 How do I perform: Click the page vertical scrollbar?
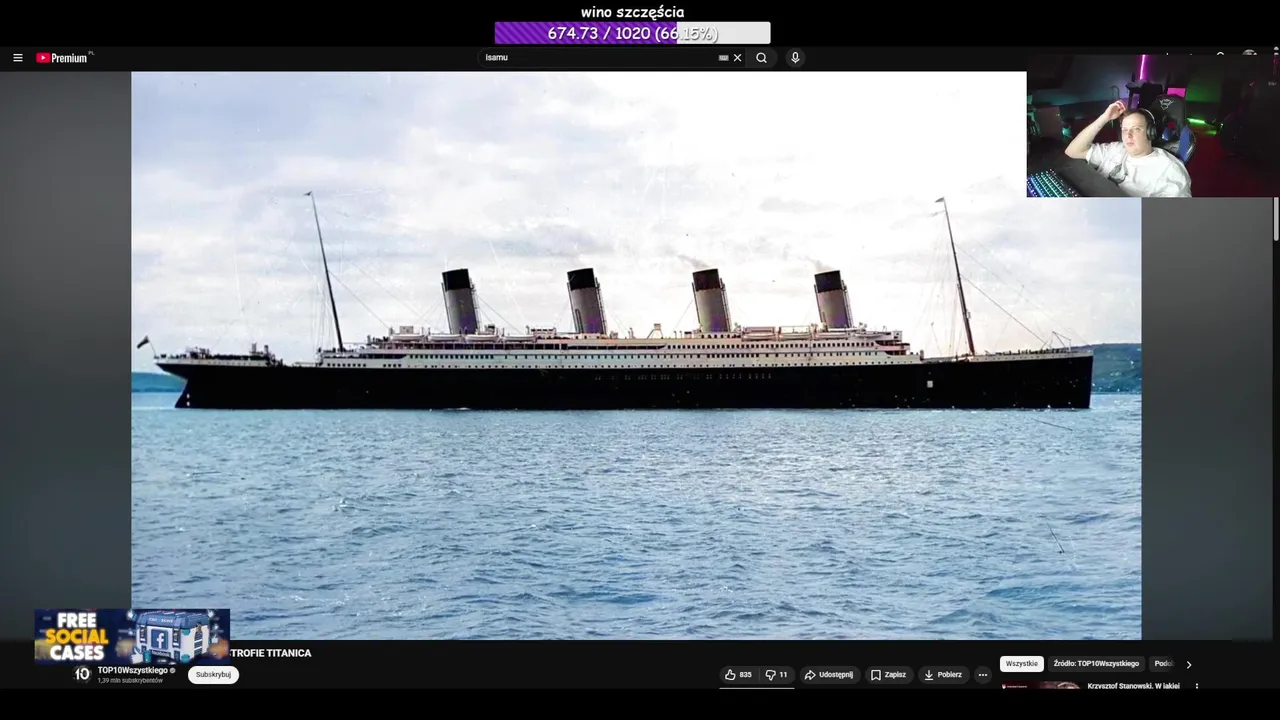click(1275, 218)
